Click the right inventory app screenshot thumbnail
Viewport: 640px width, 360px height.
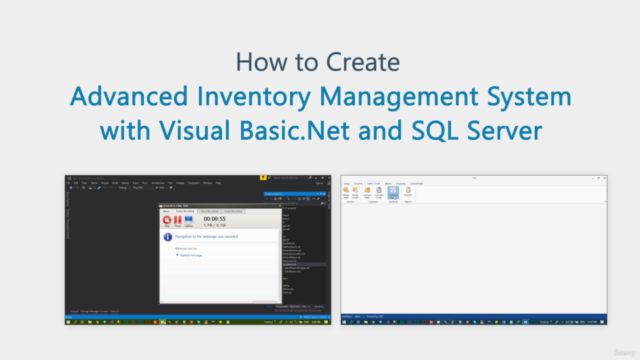point(474,250)
